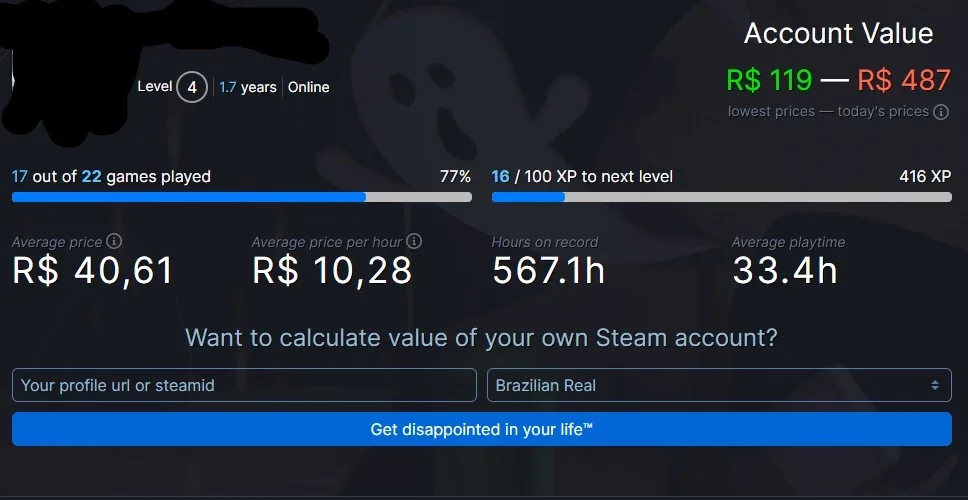Click the Online status text
This screenshot has height=500, width=968.
[x=309, y=87]
